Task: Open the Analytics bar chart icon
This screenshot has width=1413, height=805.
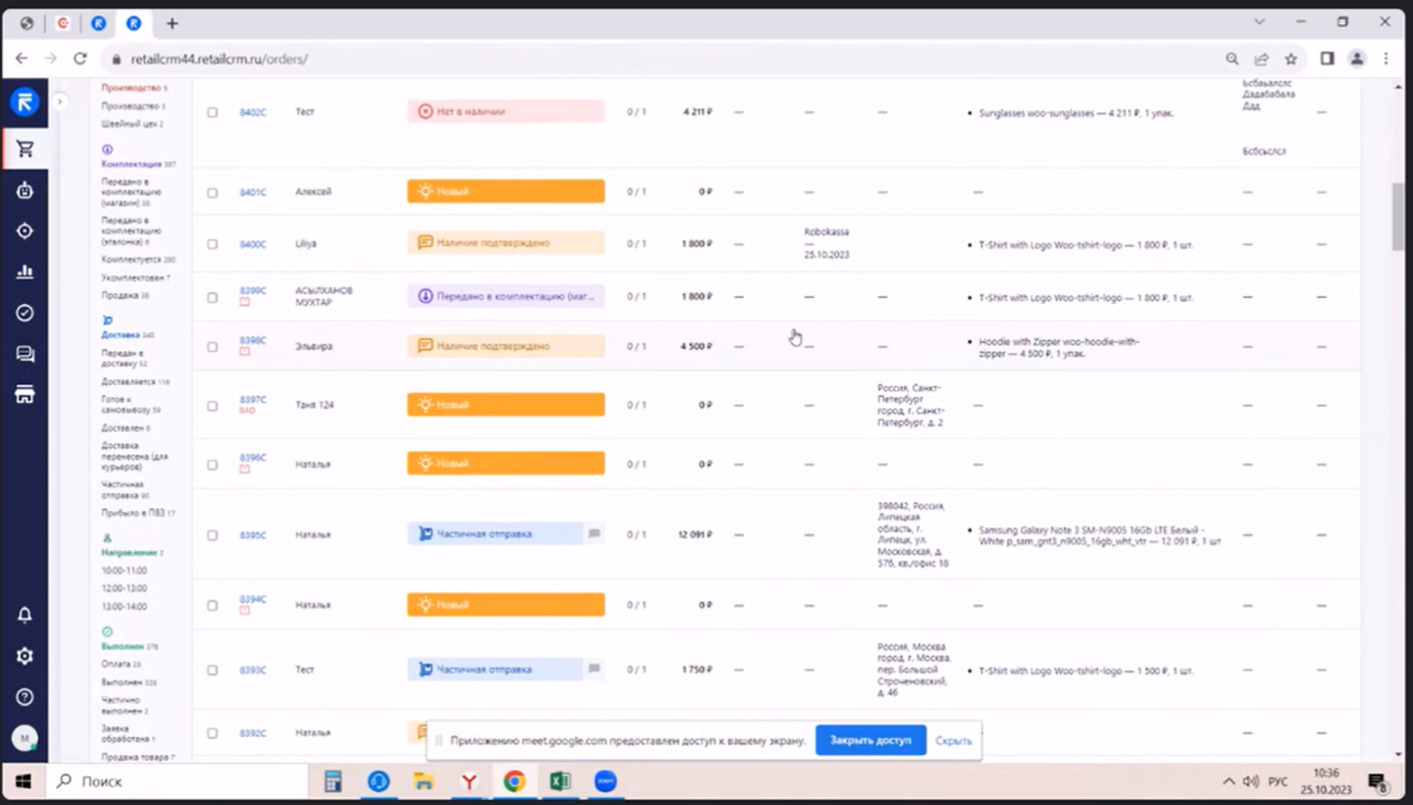Action: coord(25,272)
